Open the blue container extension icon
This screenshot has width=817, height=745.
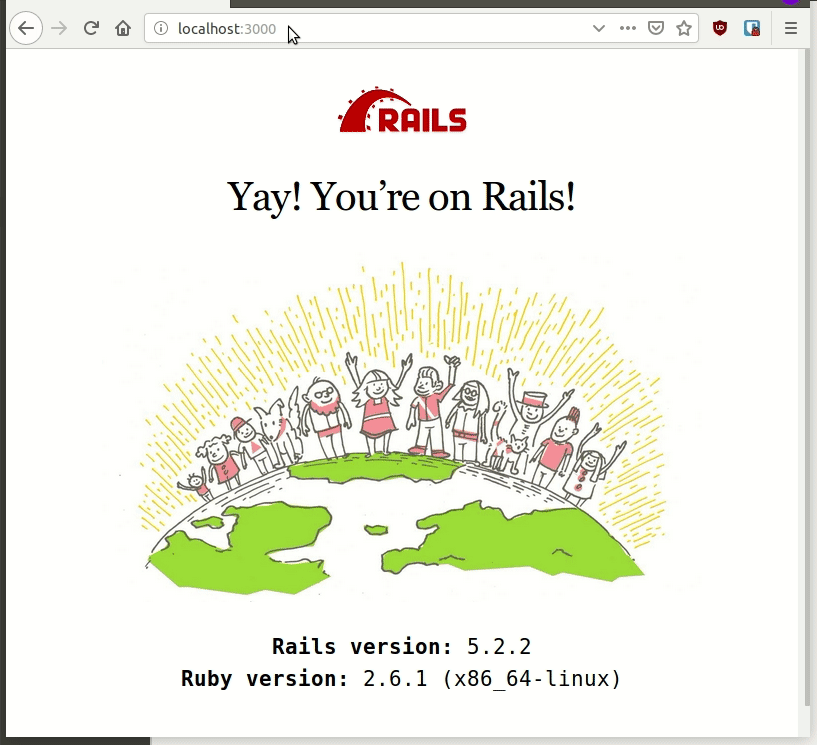(751, 28)
